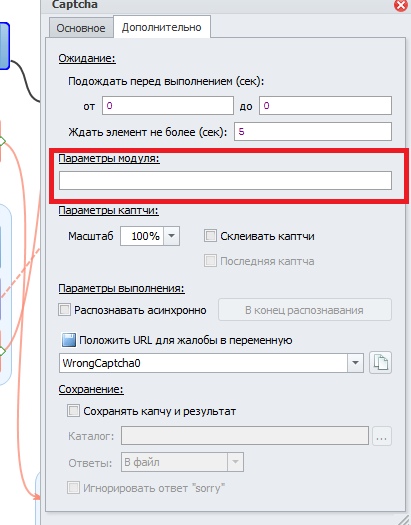Switch to the Основное tab
The height and width of the screenshot is (525, 411).
click(81, 28)
